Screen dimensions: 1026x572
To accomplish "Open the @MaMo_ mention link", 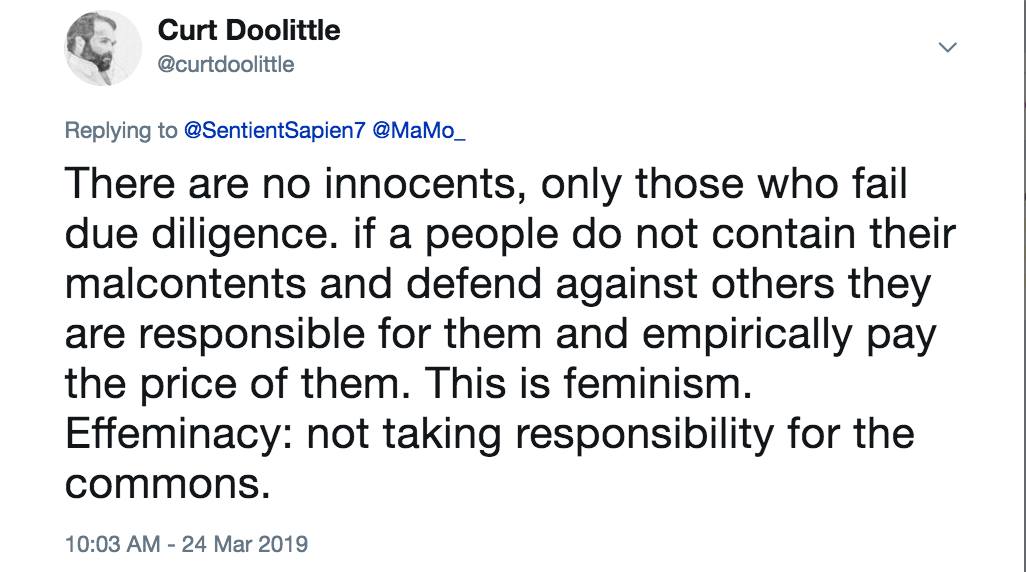I will pyautogui.click(x=419, y=132).
